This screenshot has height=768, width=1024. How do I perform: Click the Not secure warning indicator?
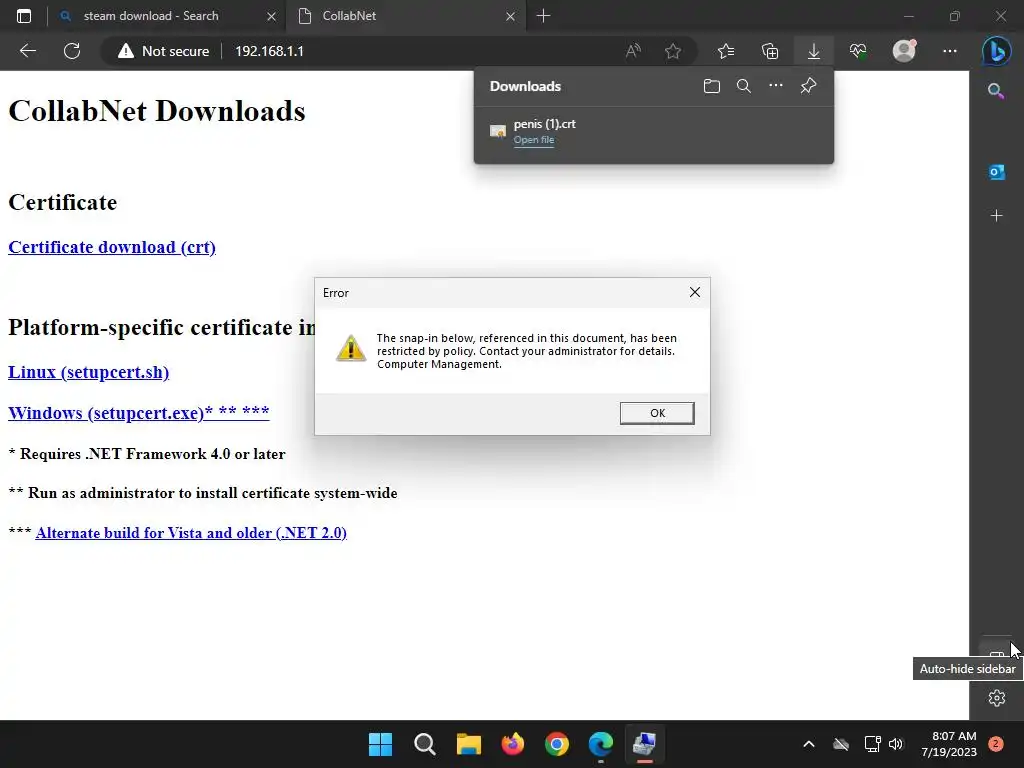164,51
